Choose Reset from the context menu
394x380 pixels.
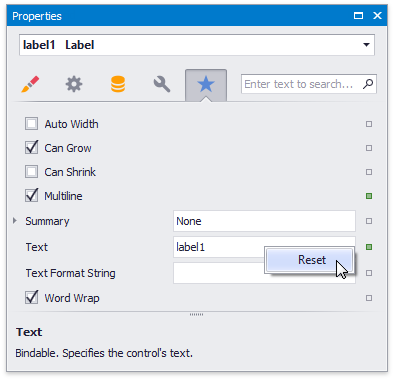310,260
